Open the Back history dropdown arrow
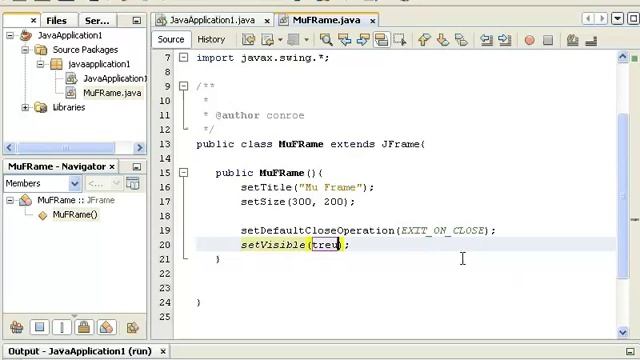 280,40
